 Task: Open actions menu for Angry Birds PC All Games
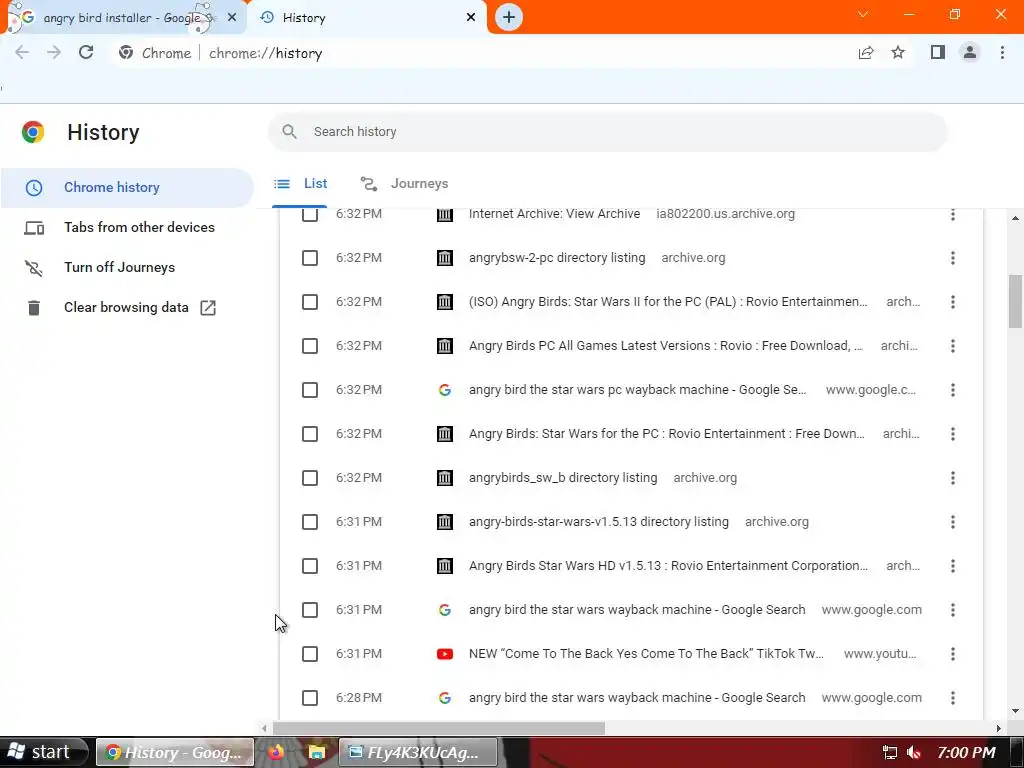tap(953, 345)
